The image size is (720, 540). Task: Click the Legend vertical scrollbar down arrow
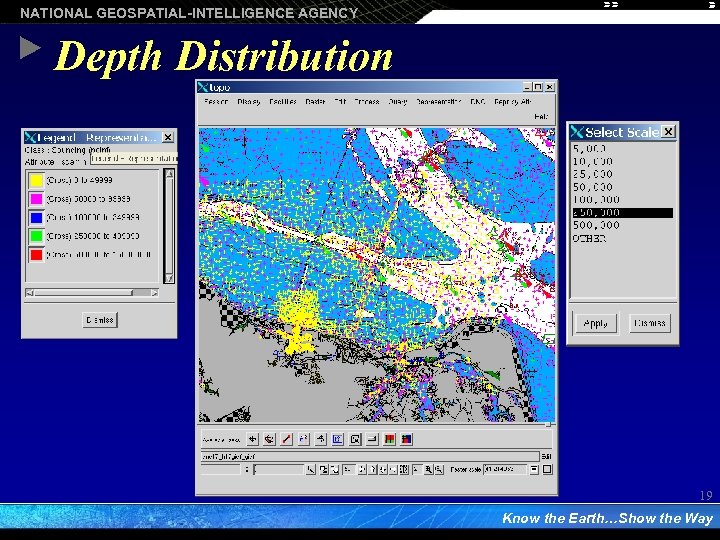(169, 278)
